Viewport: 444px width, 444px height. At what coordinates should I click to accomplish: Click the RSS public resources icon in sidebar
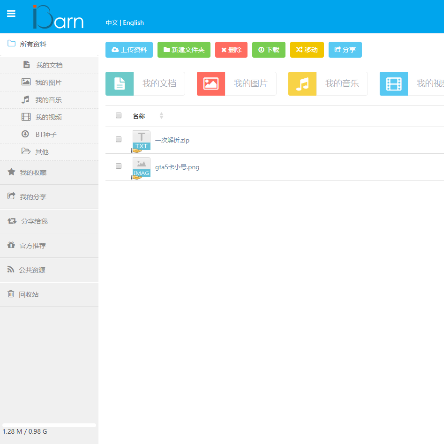[x=11, y=269]
